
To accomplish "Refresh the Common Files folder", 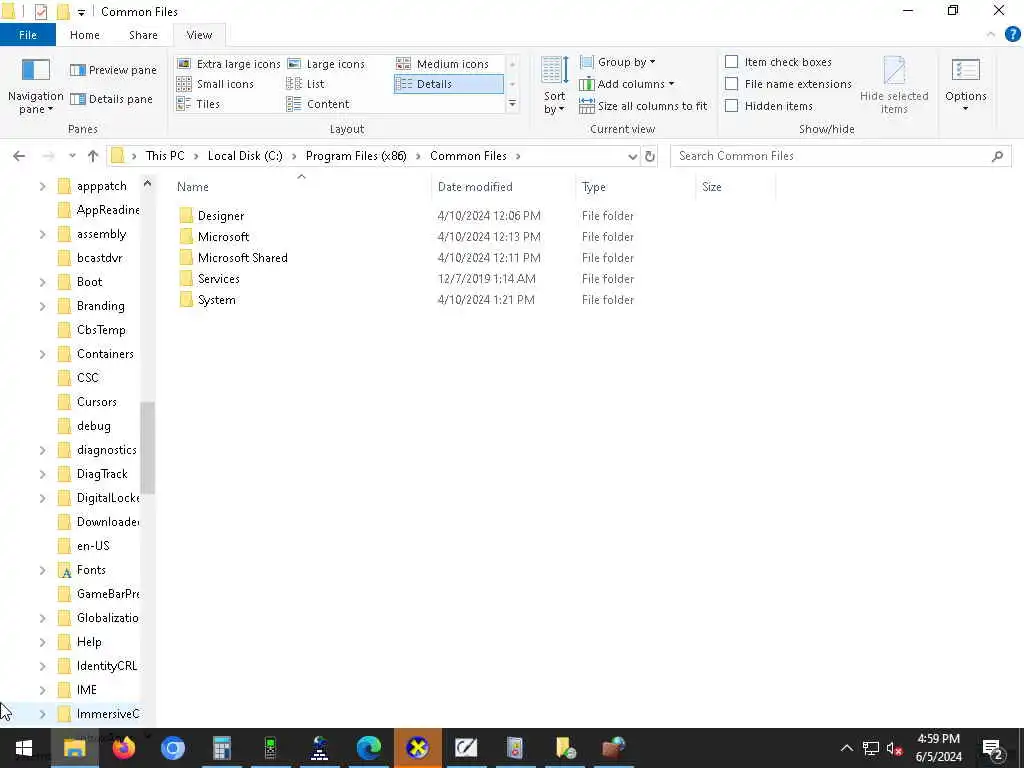I will 650,157.
